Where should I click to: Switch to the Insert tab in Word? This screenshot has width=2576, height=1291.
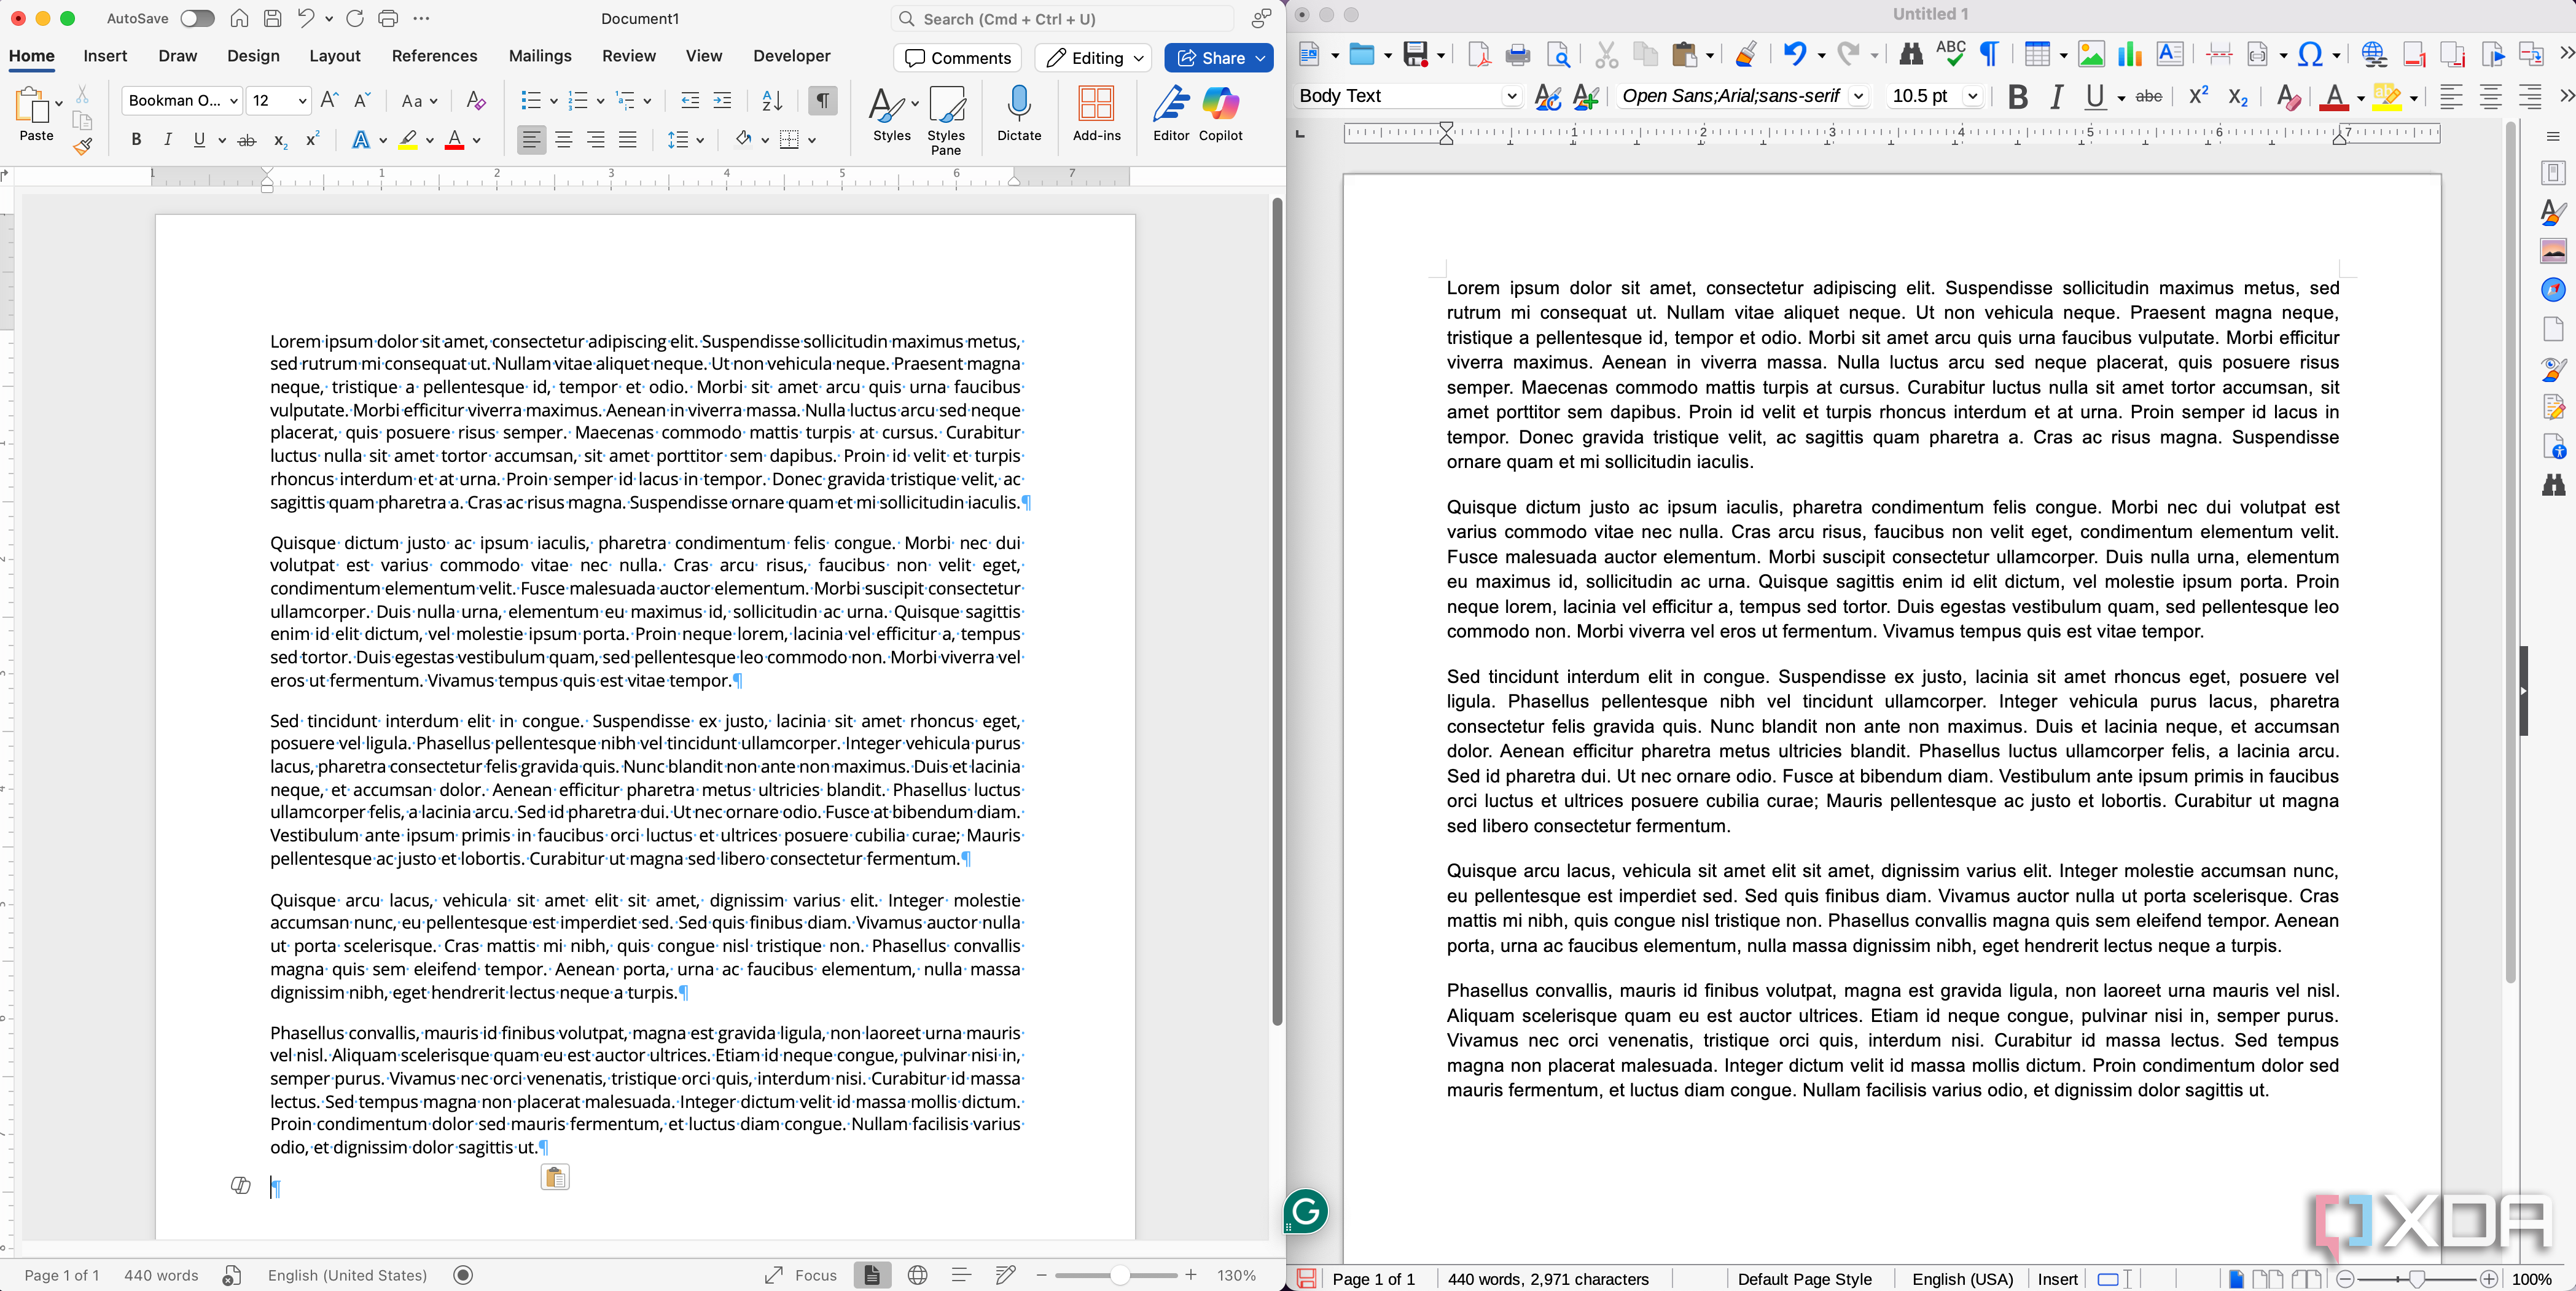(105, 56)
